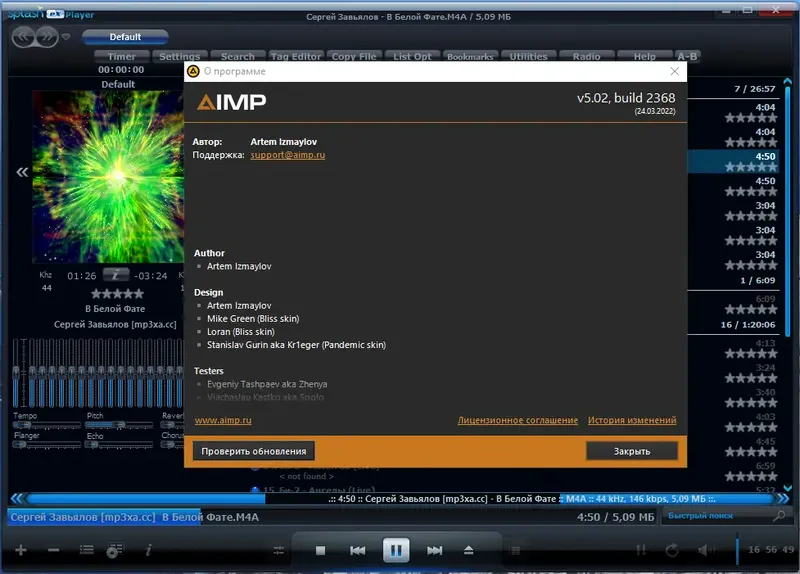
Task: Click the left double-arrow at seek bar start
Action: 16,498
